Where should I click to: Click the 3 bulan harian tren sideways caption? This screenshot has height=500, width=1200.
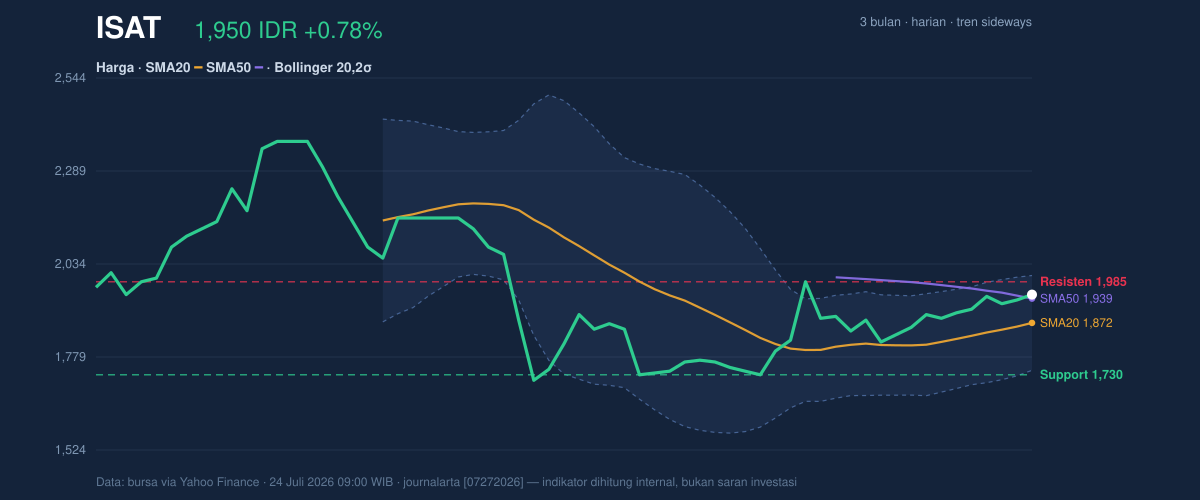point(946,22)
